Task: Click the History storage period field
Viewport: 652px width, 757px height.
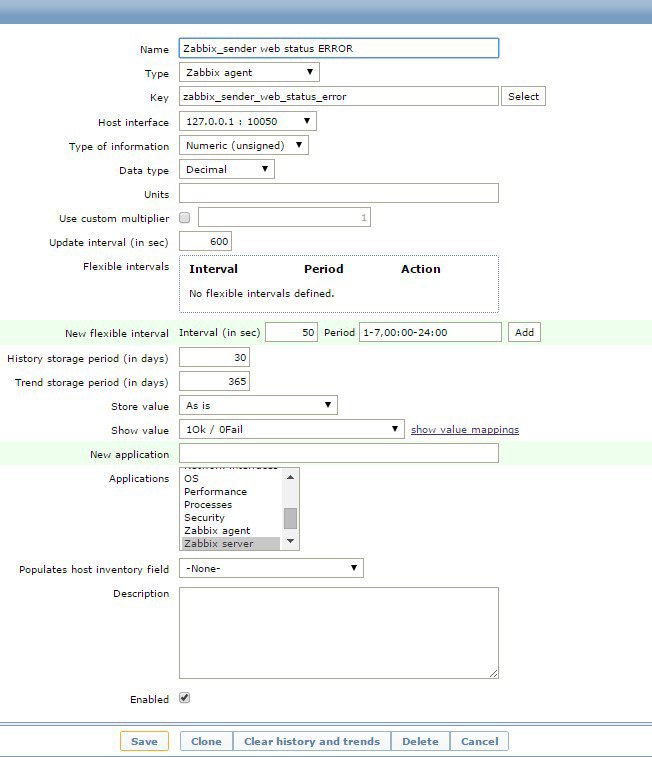Action: (x=214, y=357)
